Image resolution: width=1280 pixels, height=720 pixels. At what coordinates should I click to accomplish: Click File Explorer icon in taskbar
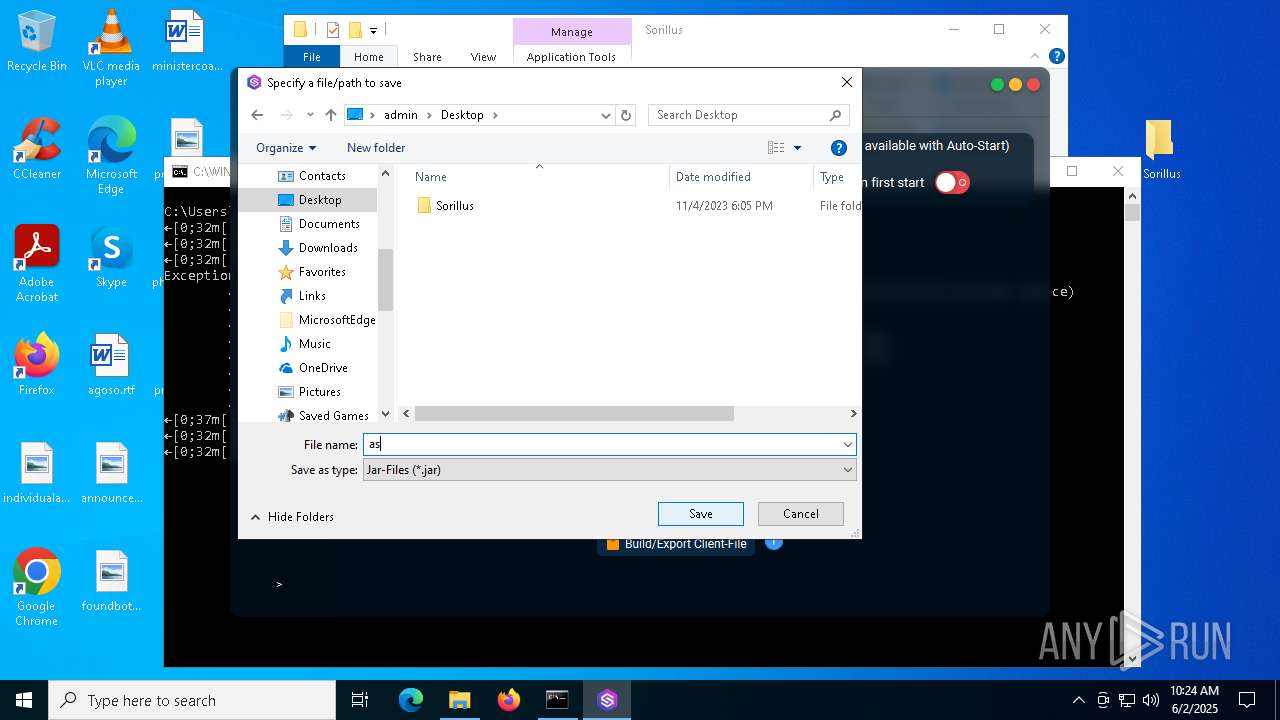(x=459, y=700)
